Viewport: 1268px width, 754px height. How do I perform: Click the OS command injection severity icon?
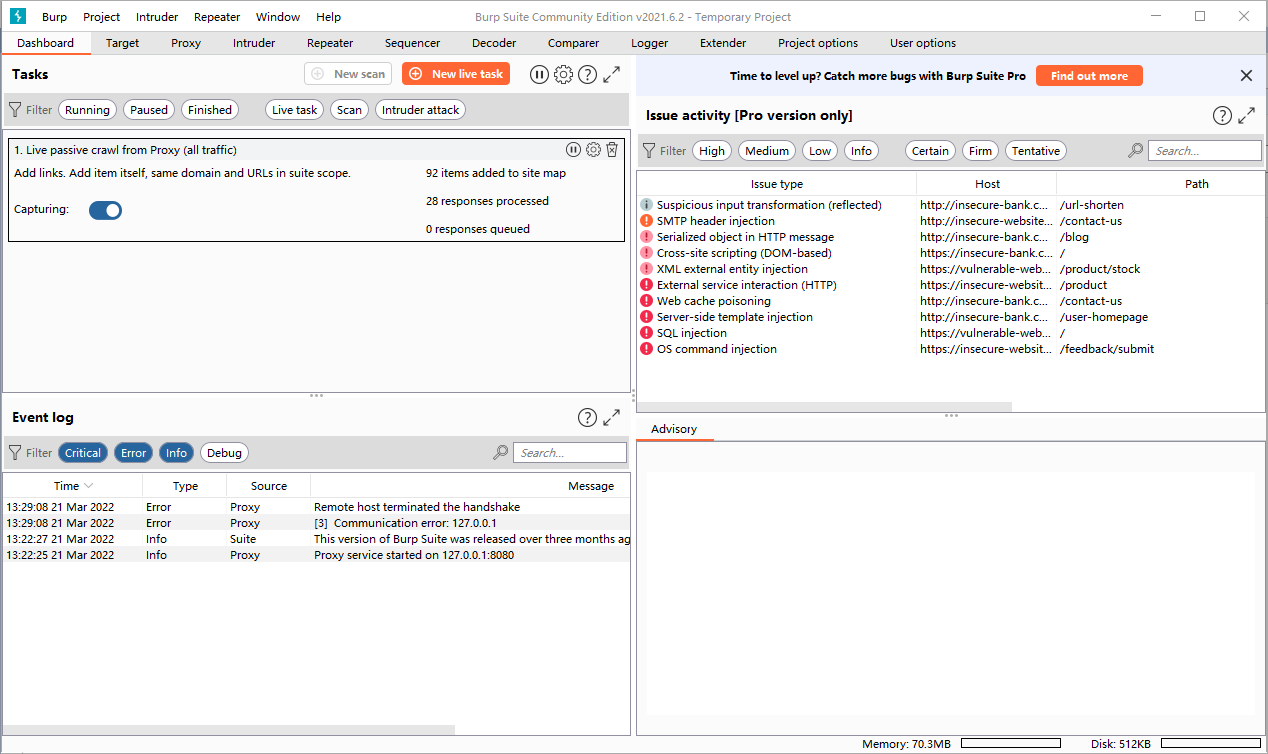point(646,349)
